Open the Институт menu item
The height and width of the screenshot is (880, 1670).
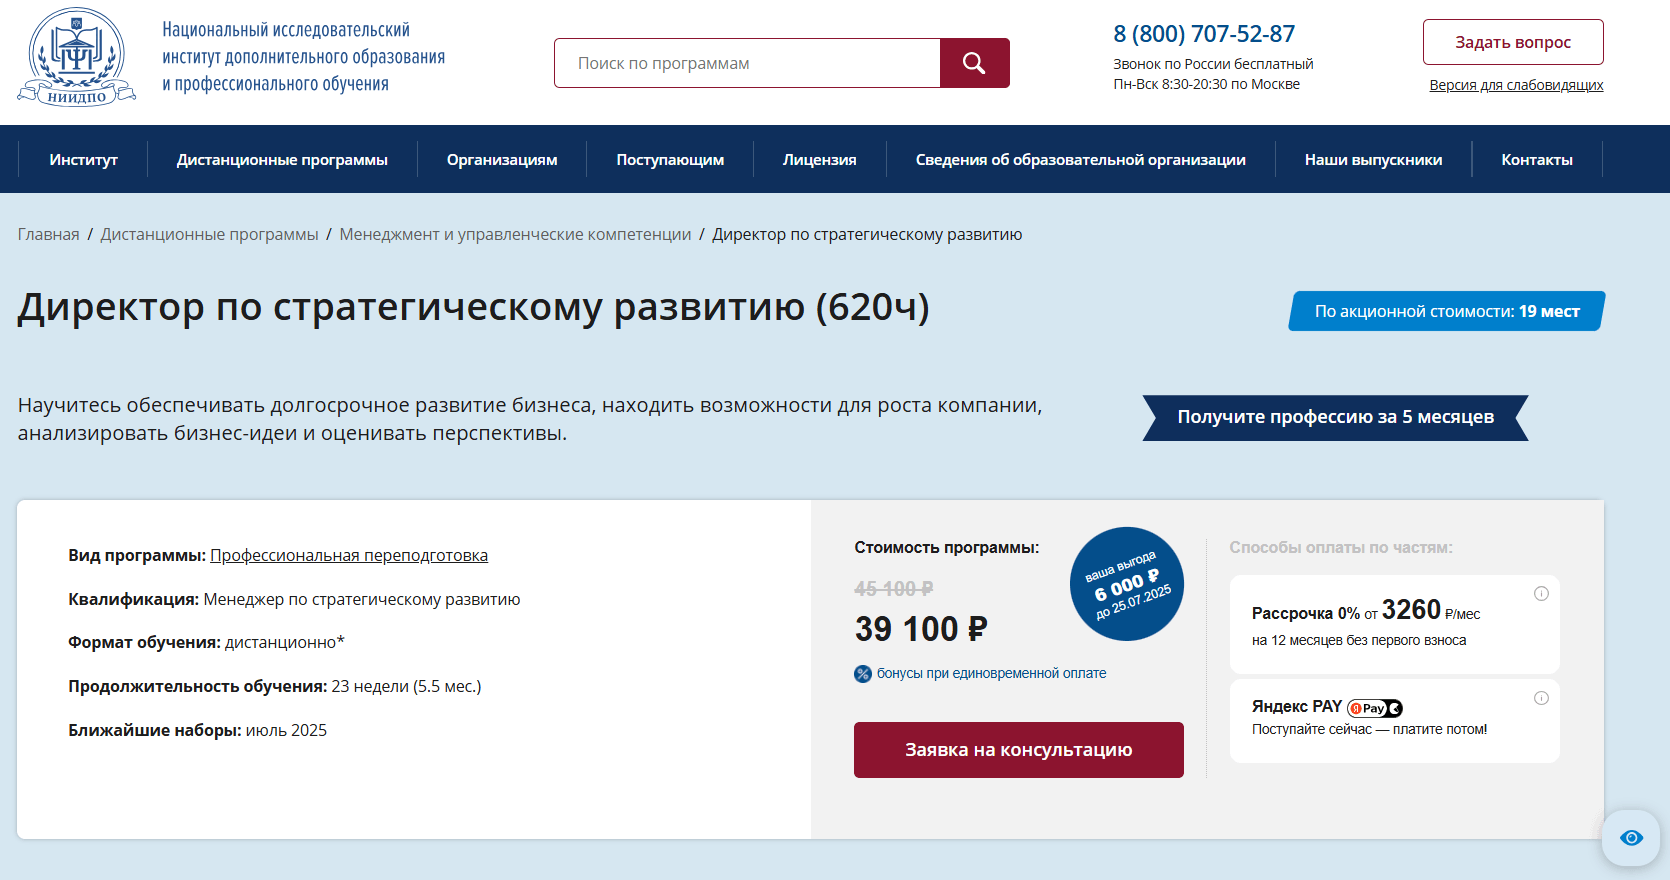coord(84,160)
